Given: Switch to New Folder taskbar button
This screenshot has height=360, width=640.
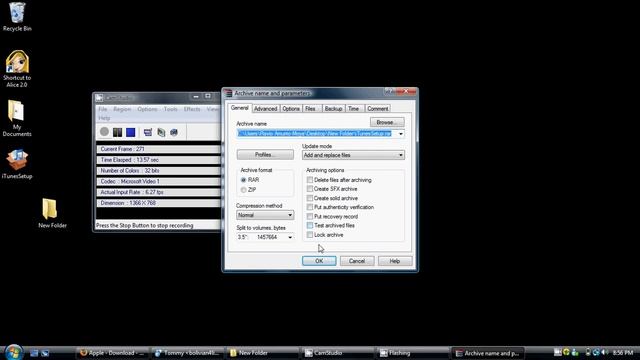Looking at the screenshot, I should point(264,353).
